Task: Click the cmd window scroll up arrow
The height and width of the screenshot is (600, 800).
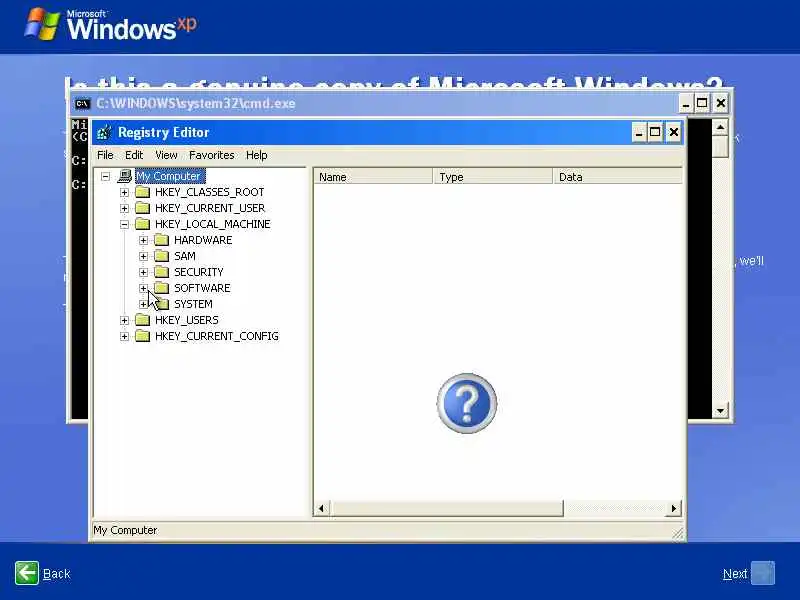Action: [x=720, y=127]
